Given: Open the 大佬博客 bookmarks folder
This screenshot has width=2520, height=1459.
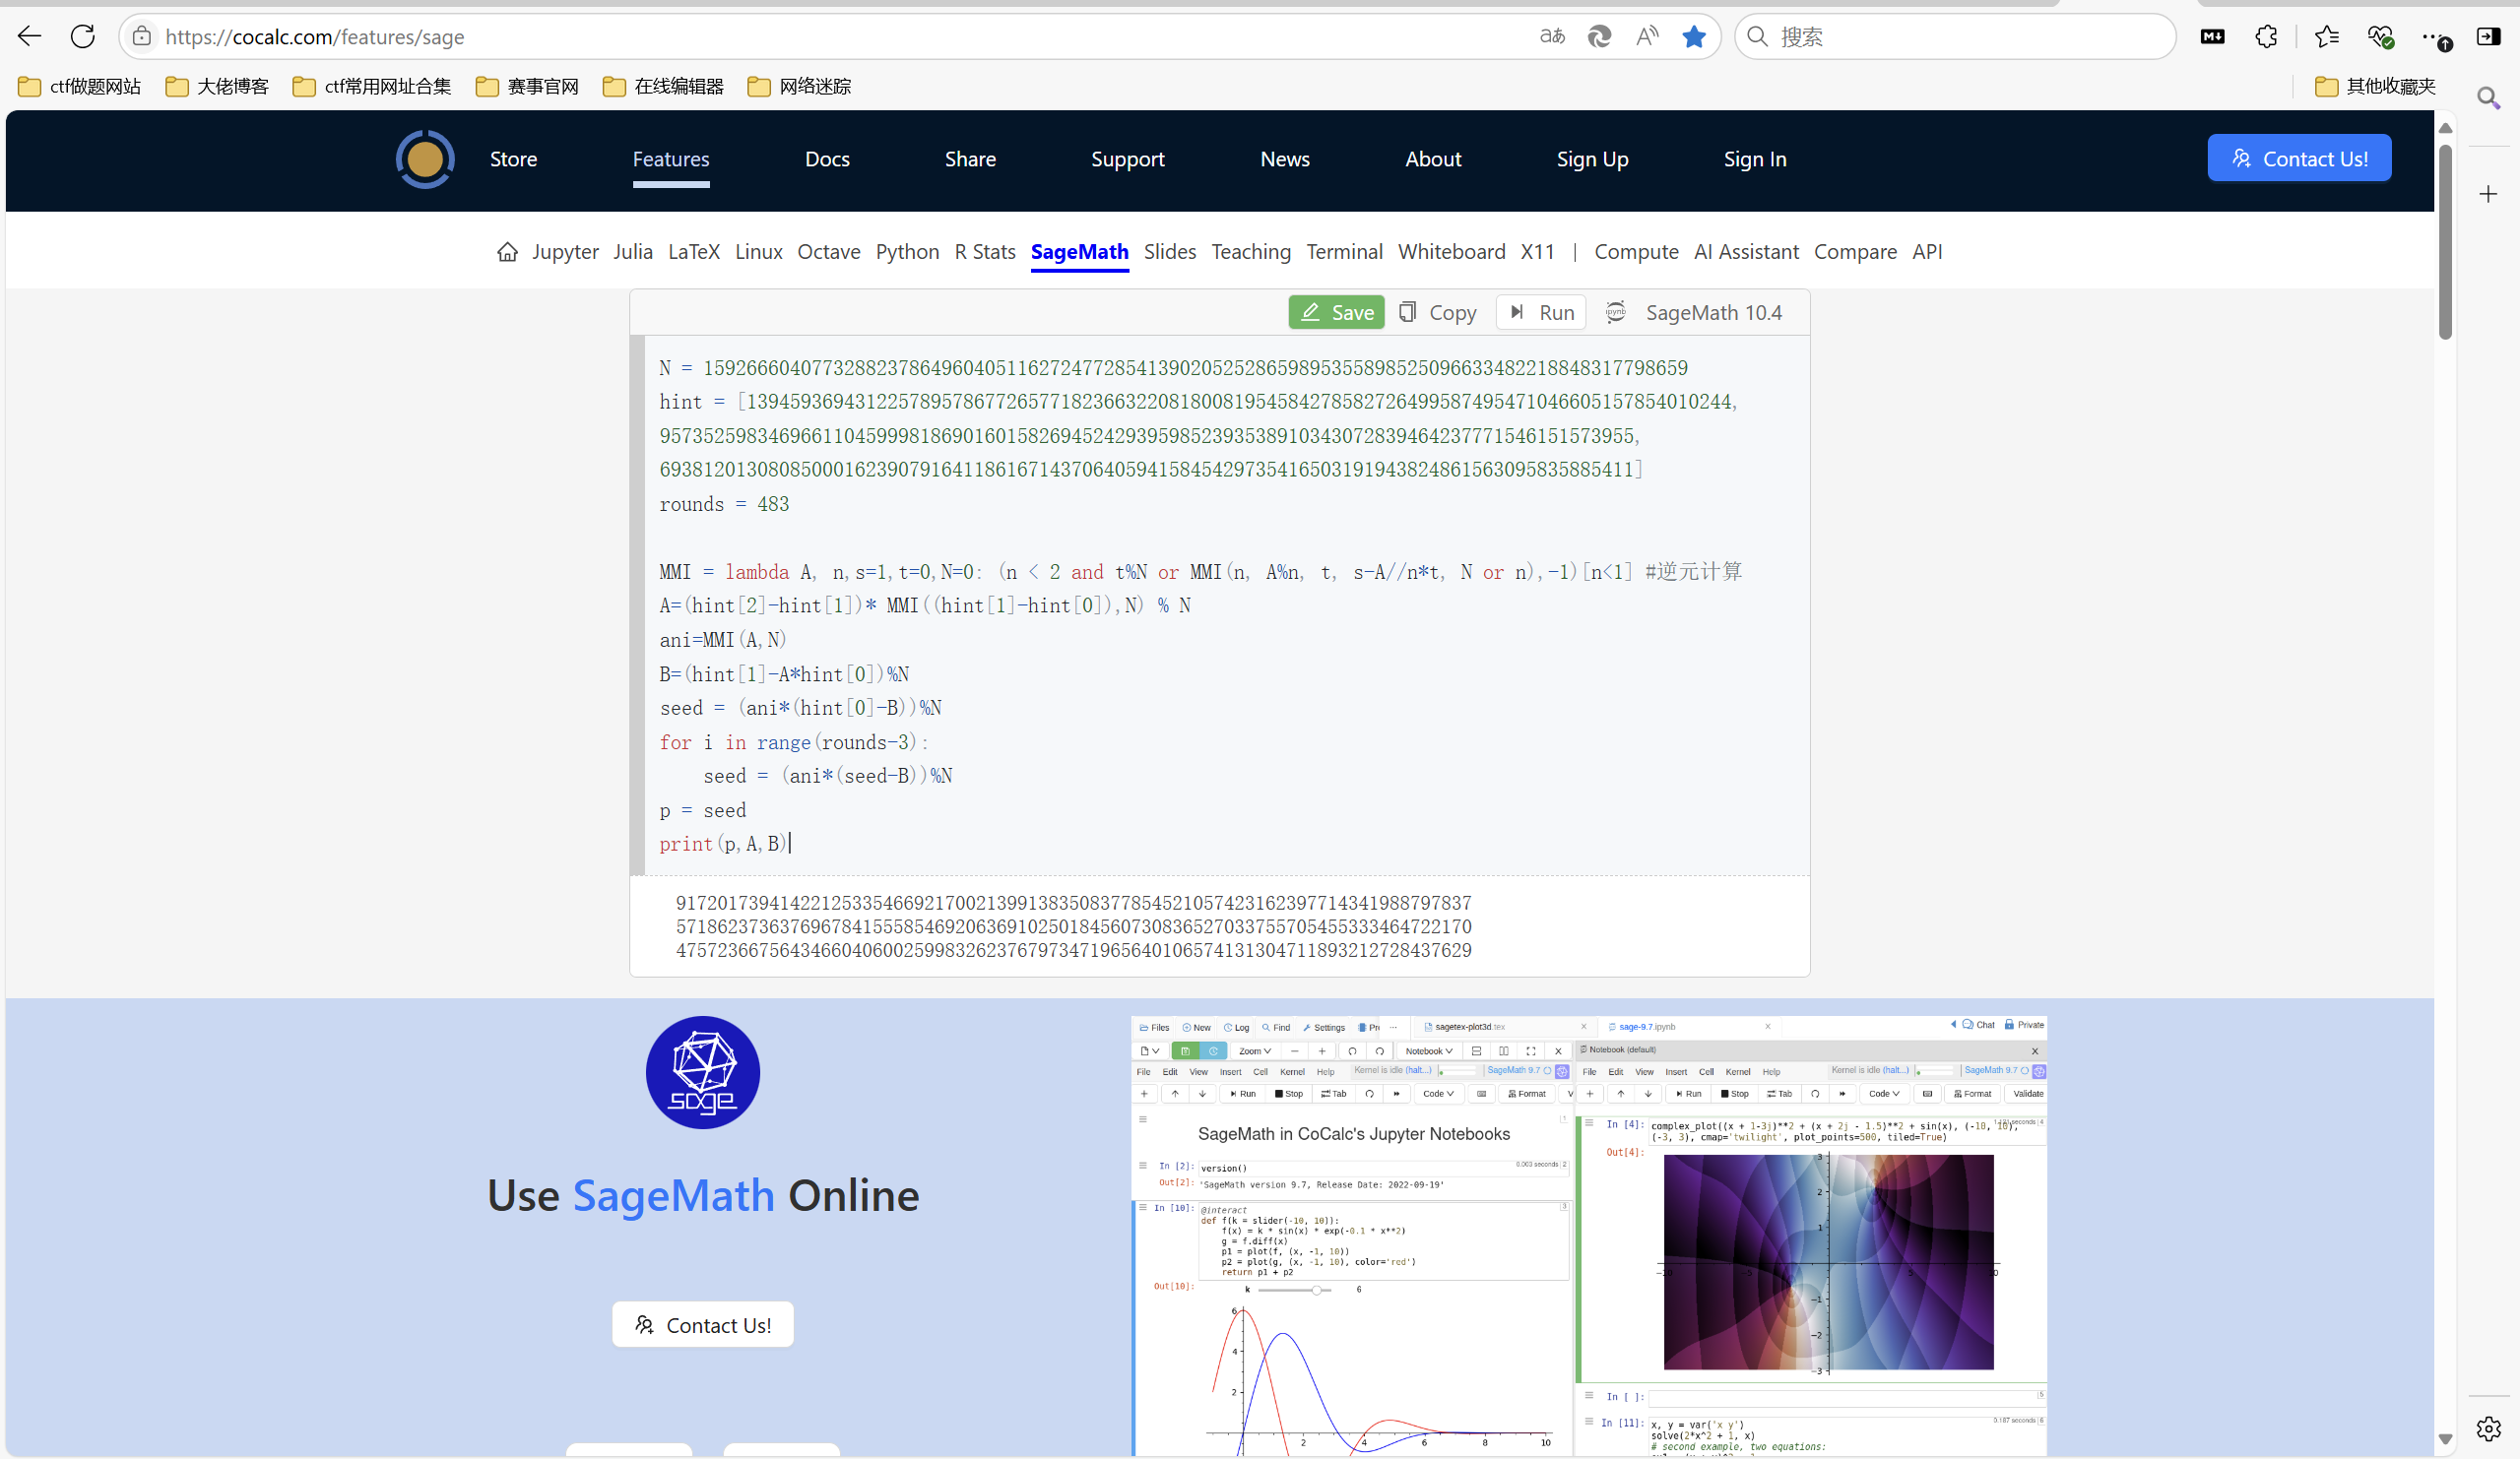Looking at the screenshot, I should tap(218, 86).
